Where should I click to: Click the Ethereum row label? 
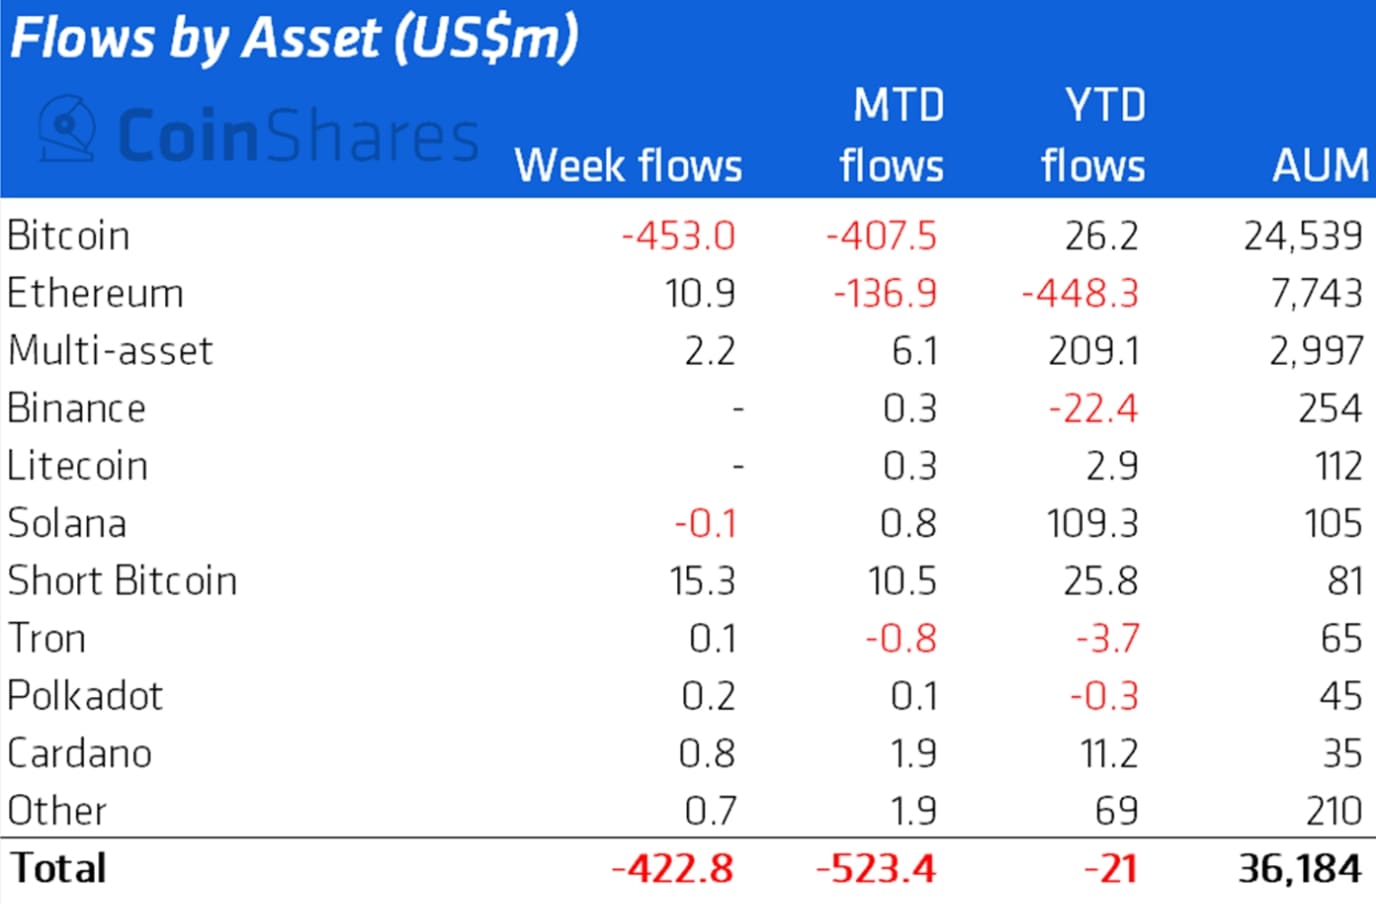click(95, 294)
